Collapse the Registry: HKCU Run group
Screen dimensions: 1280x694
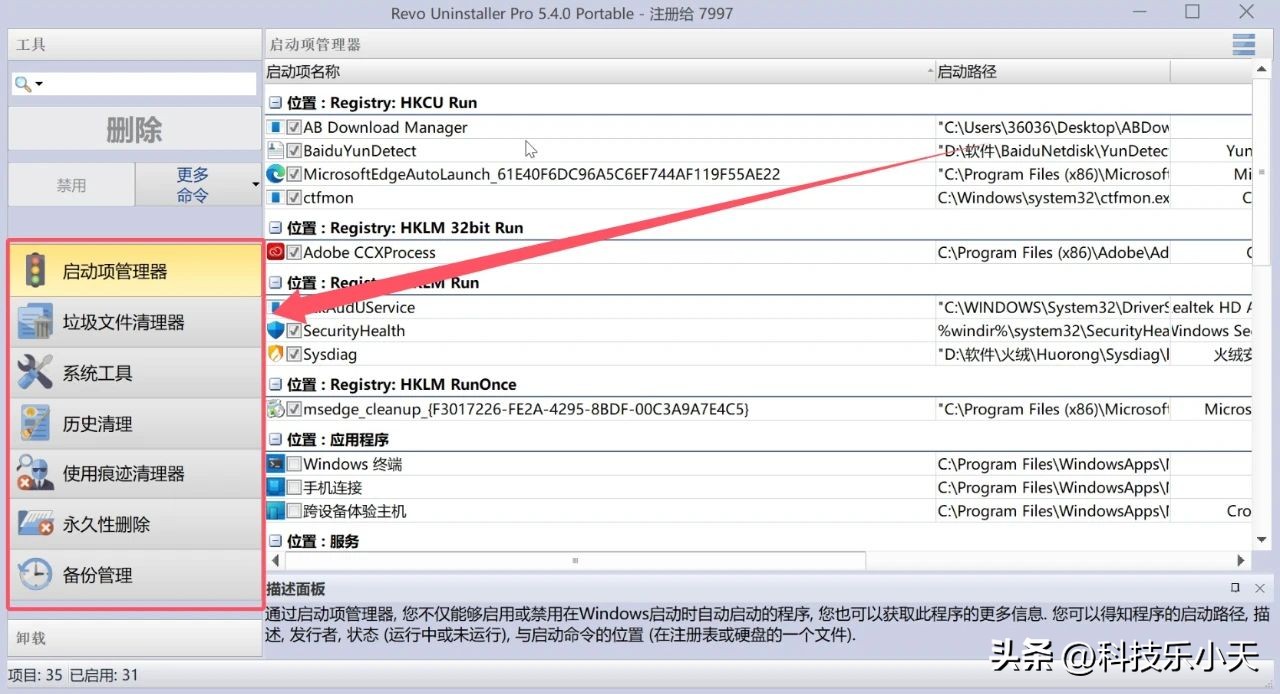pos(274,102)
